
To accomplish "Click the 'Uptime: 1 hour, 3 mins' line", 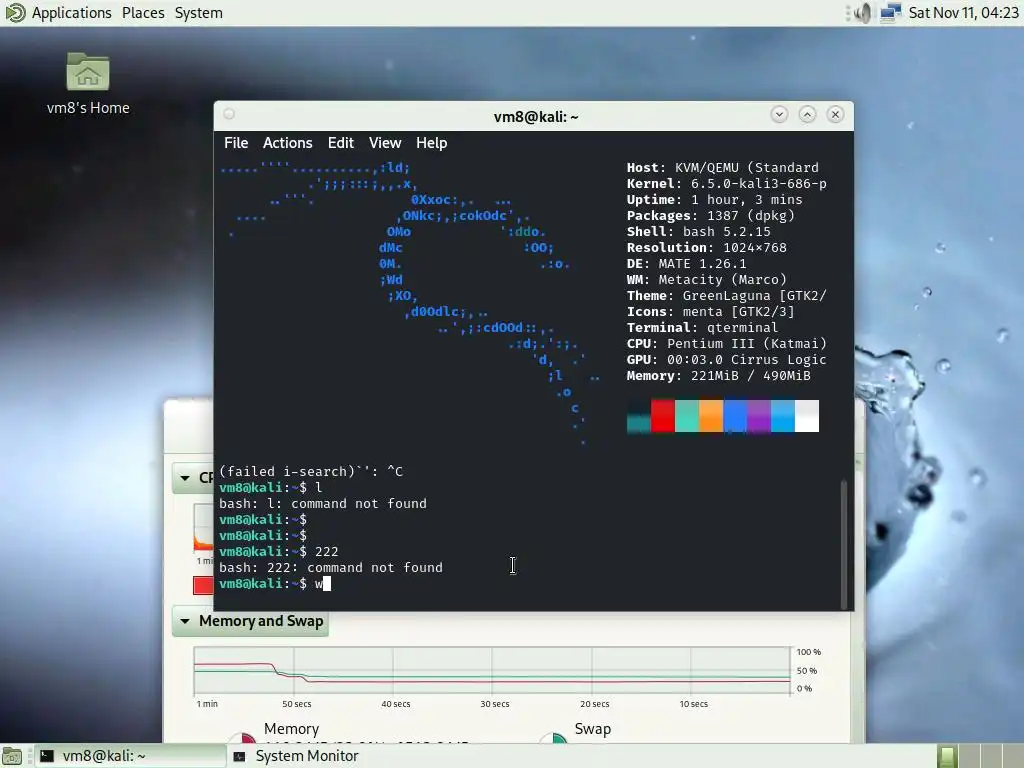I will coord(714,200).
